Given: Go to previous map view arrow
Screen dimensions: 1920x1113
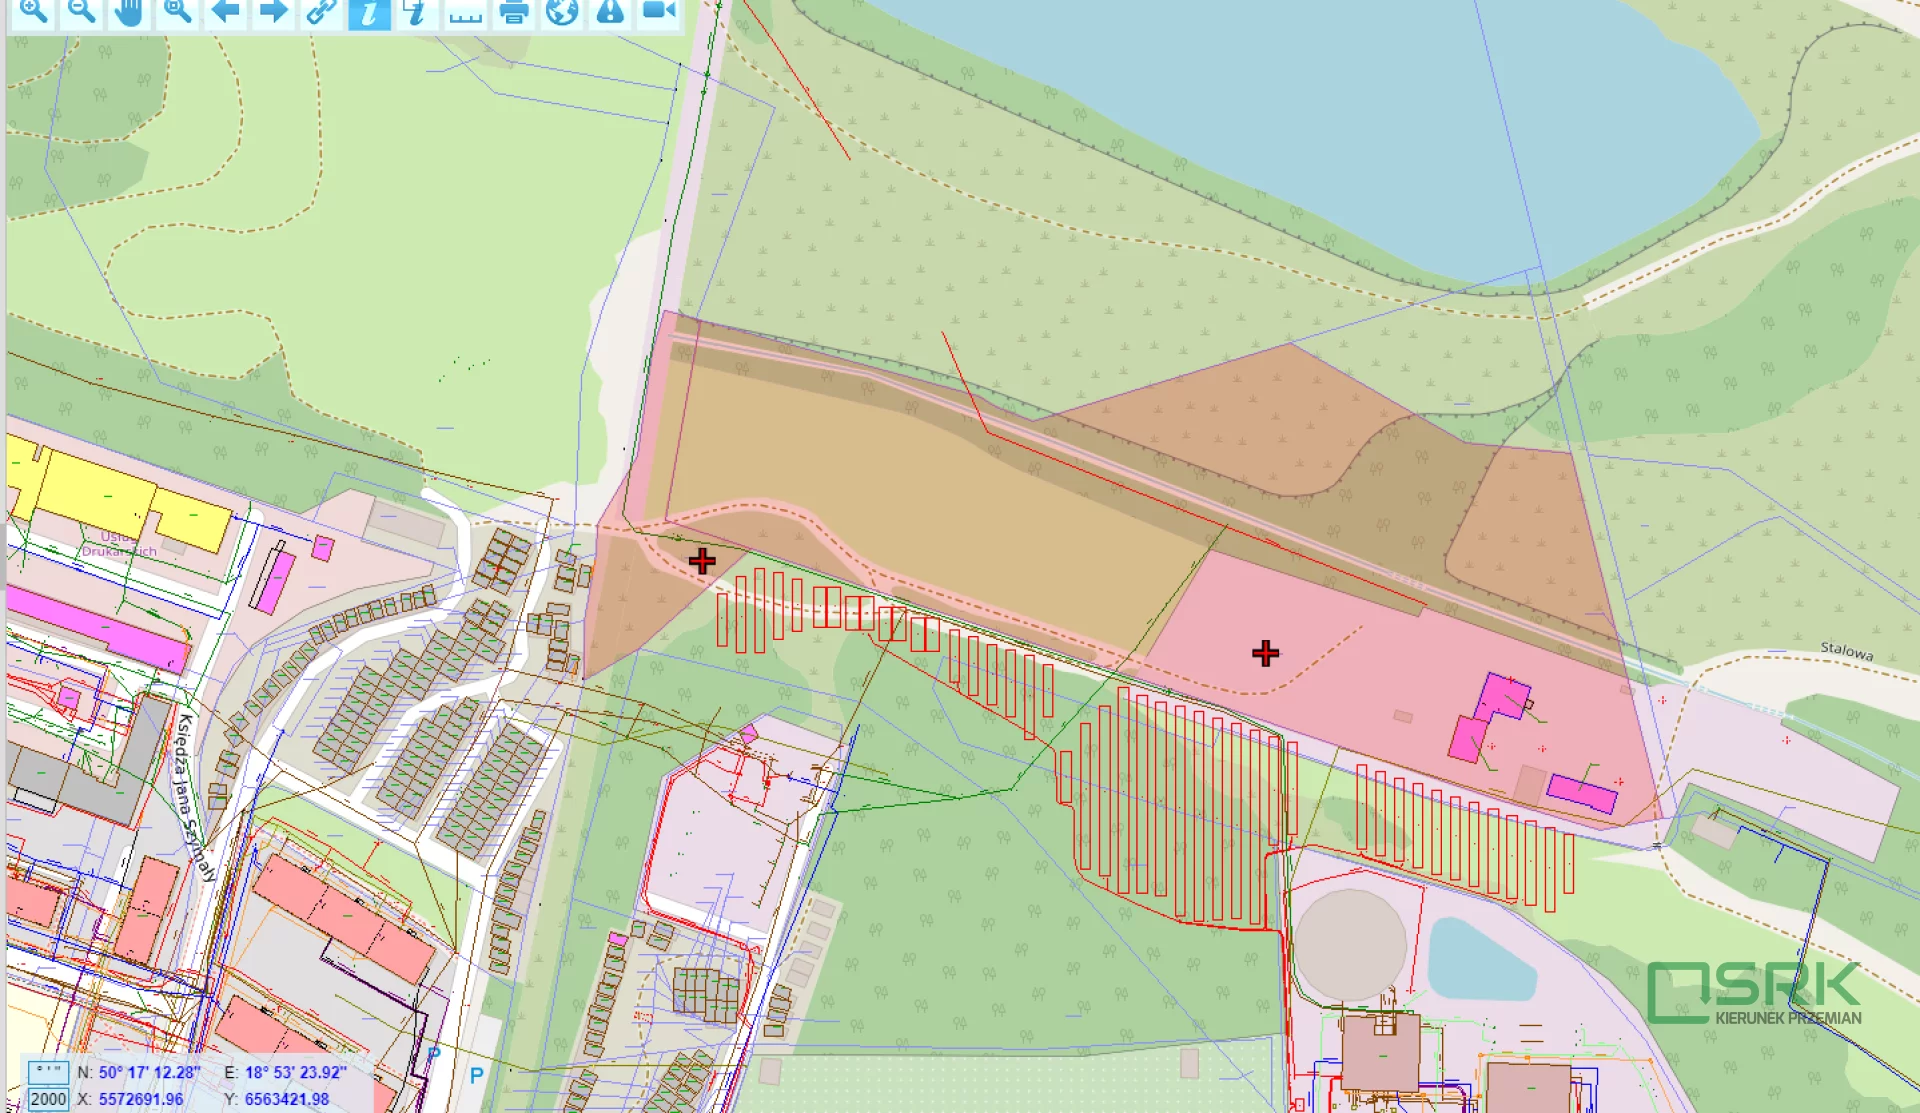Looking at the screenshot, I should coord(225,12).
